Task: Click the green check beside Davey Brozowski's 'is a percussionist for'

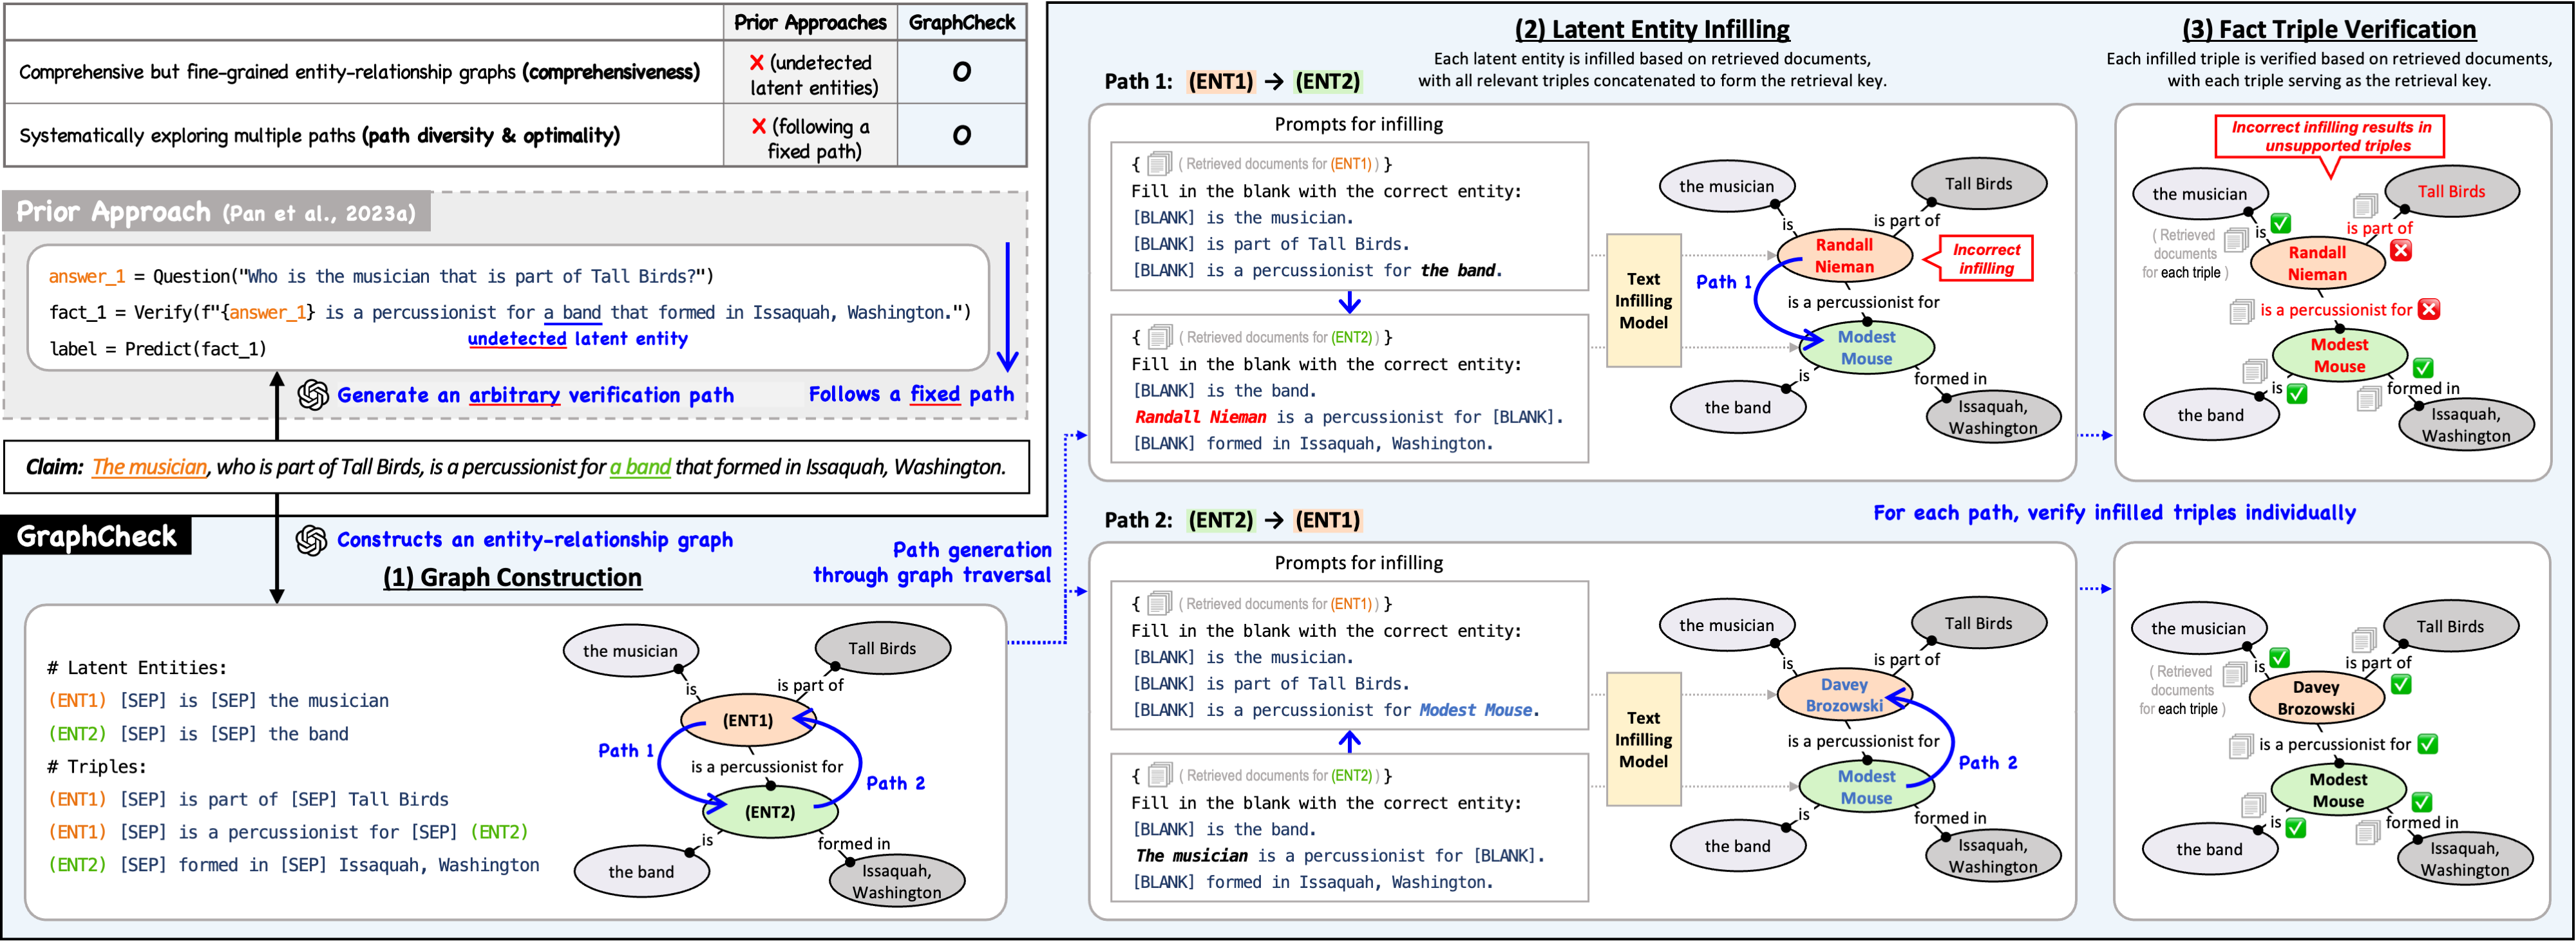Action: [2427, 745]
